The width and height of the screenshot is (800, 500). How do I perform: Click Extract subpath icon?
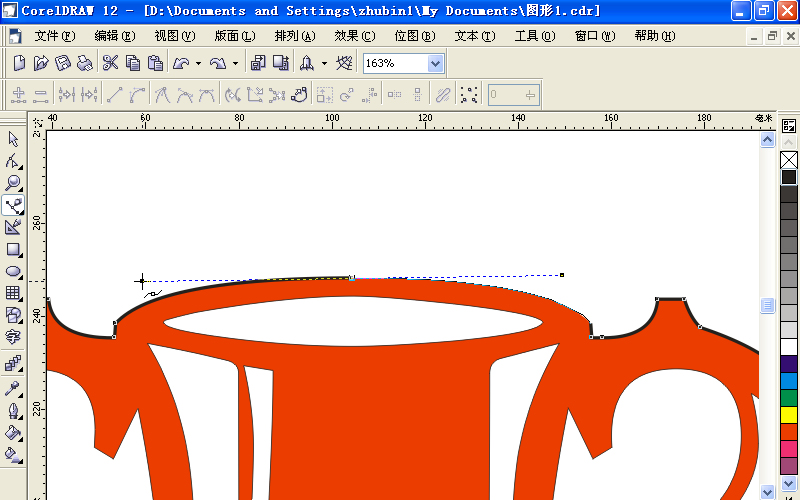click(x=277, y=95)
